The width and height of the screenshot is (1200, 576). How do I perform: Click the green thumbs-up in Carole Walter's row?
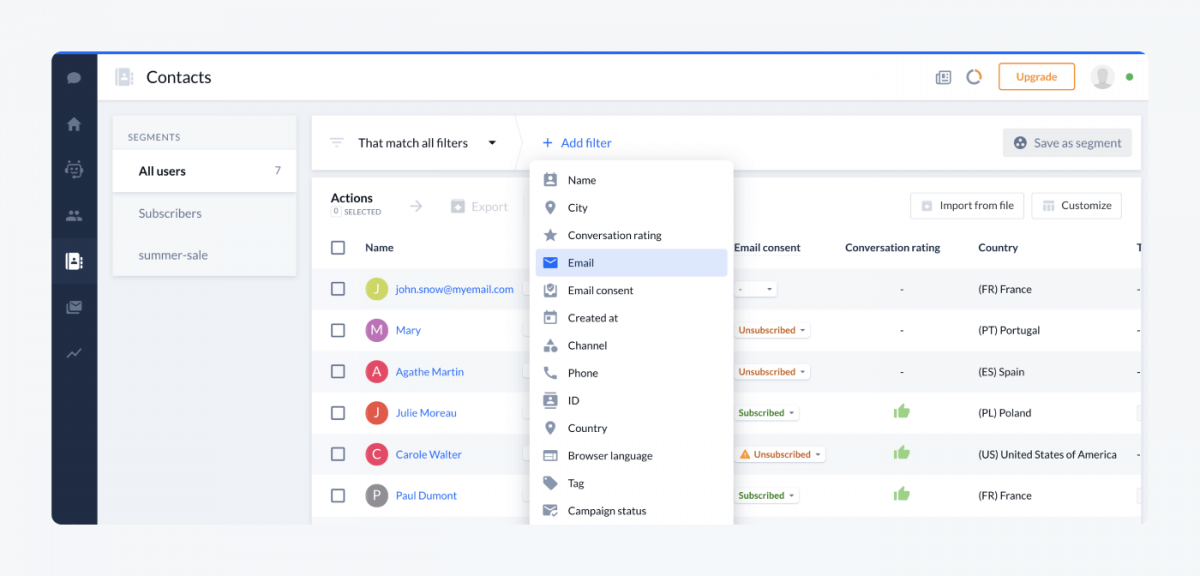(x=902, y=452)
